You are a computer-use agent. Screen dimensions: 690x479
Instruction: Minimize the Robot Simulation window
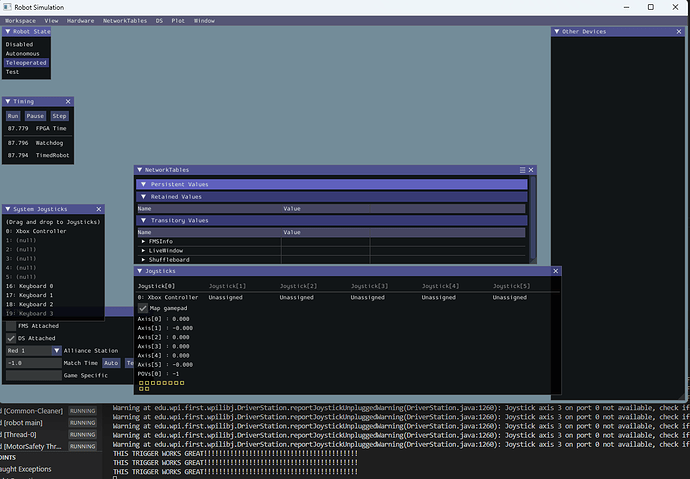[x=627, y=7]
